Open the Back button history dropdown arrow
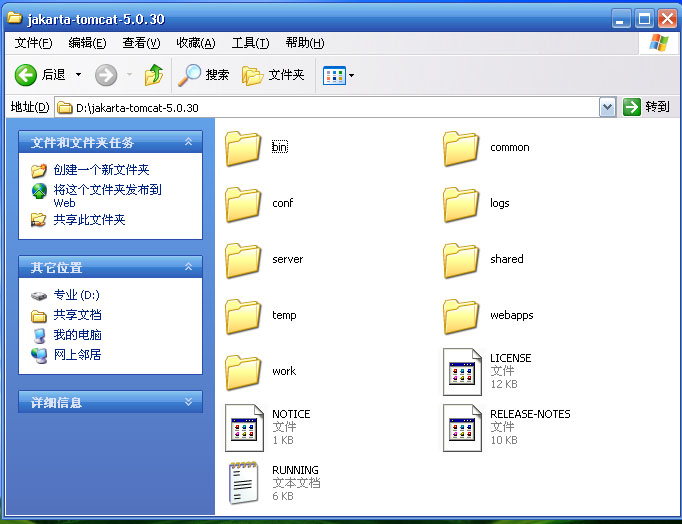Viewport: 682px width, 524px height. 78,75
